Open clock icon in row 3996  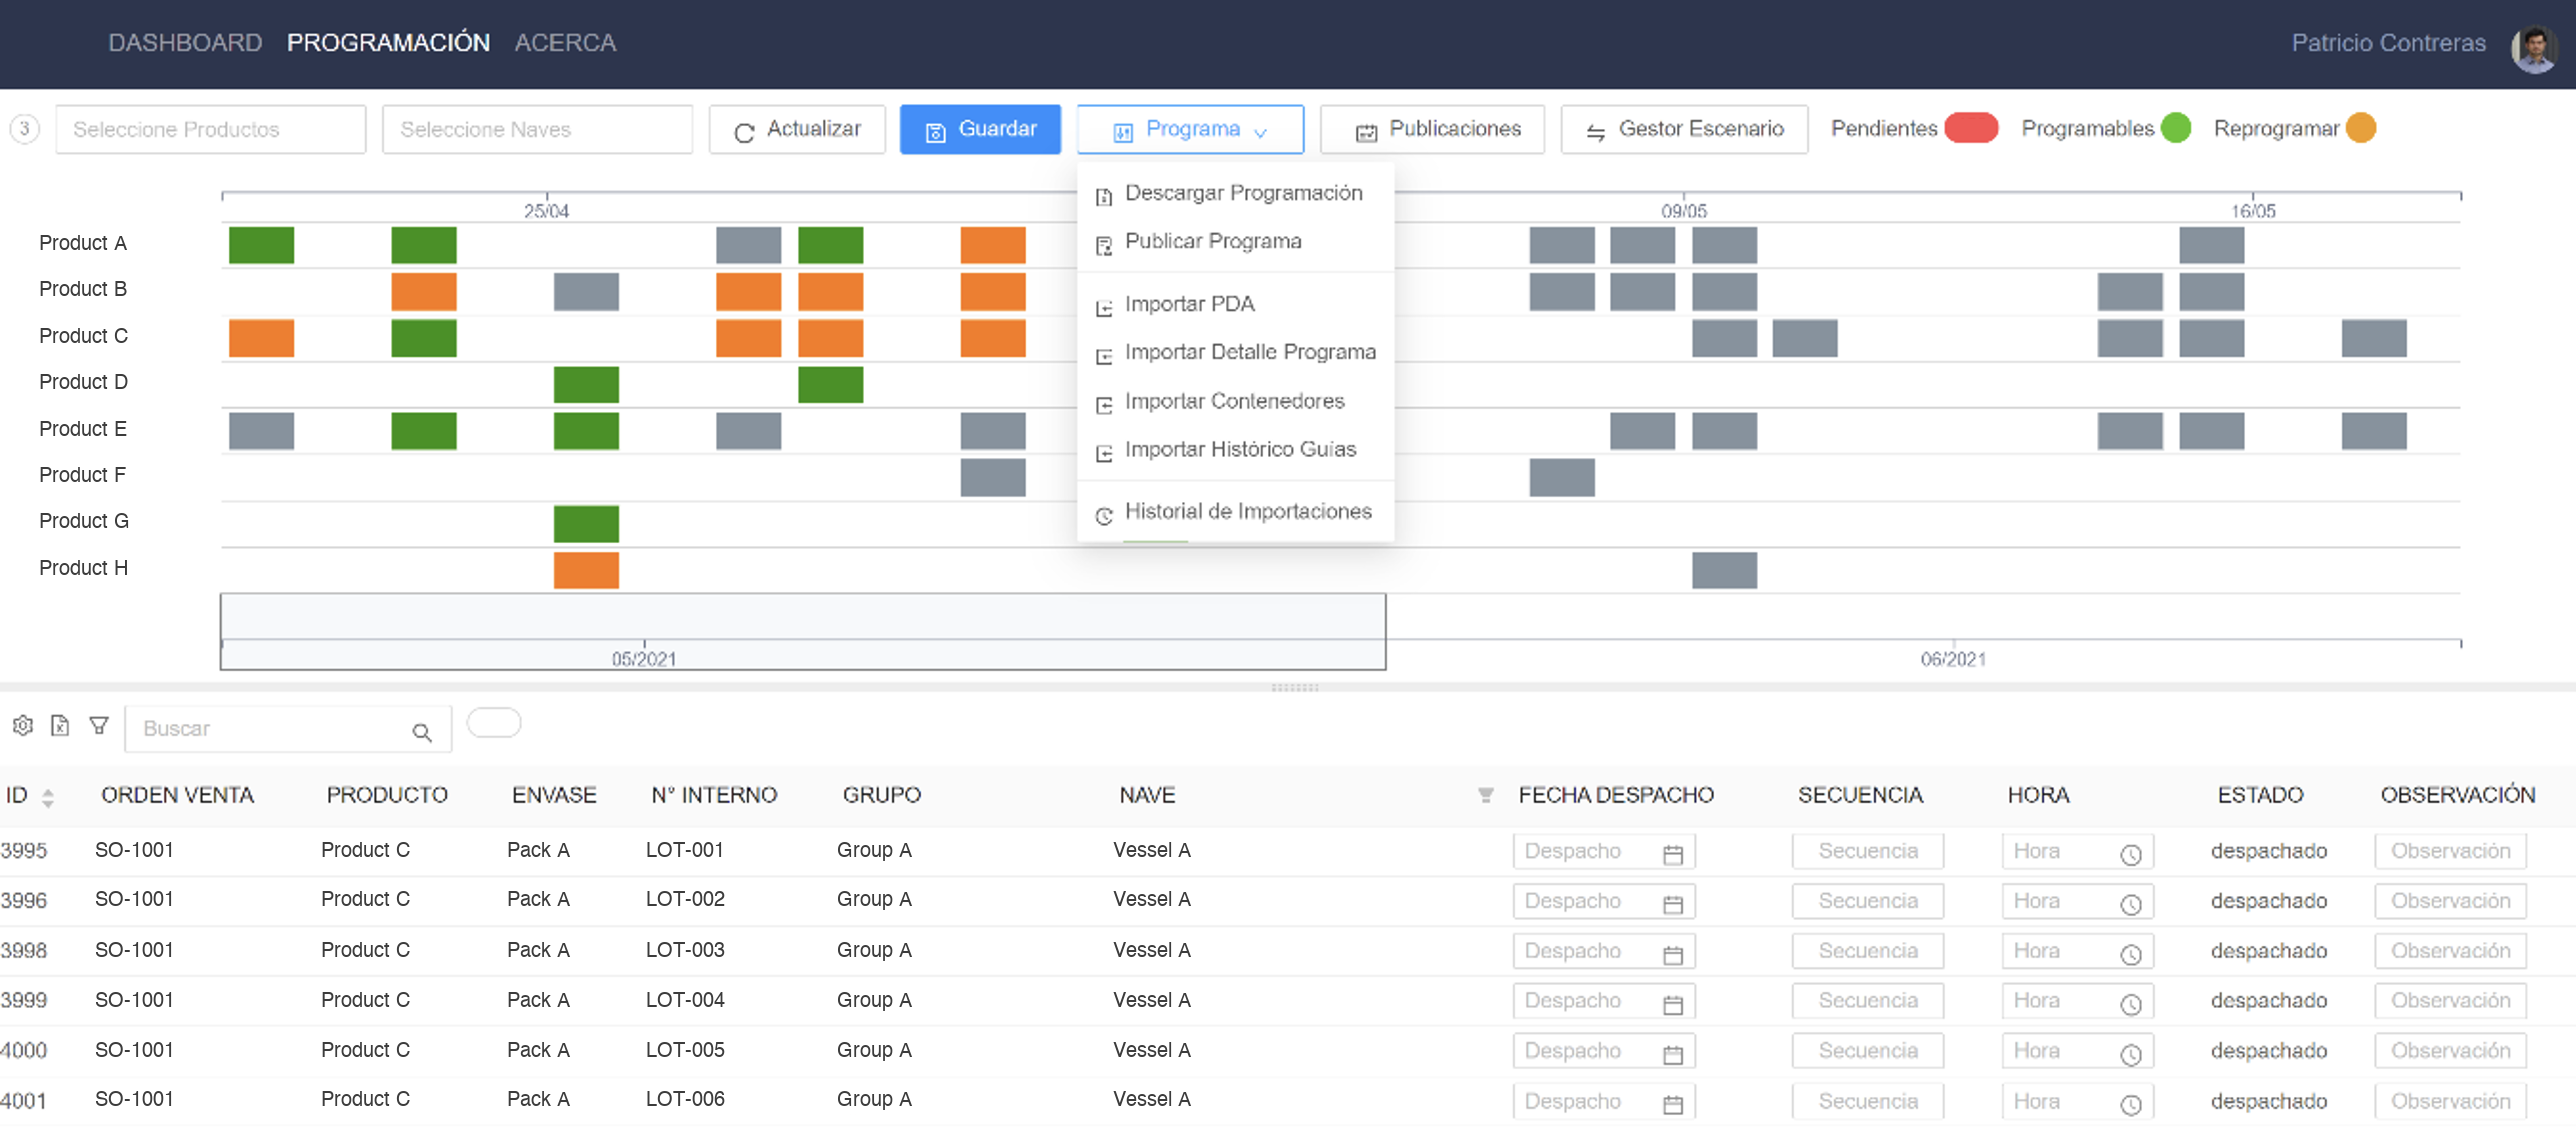coord(2130,903)
